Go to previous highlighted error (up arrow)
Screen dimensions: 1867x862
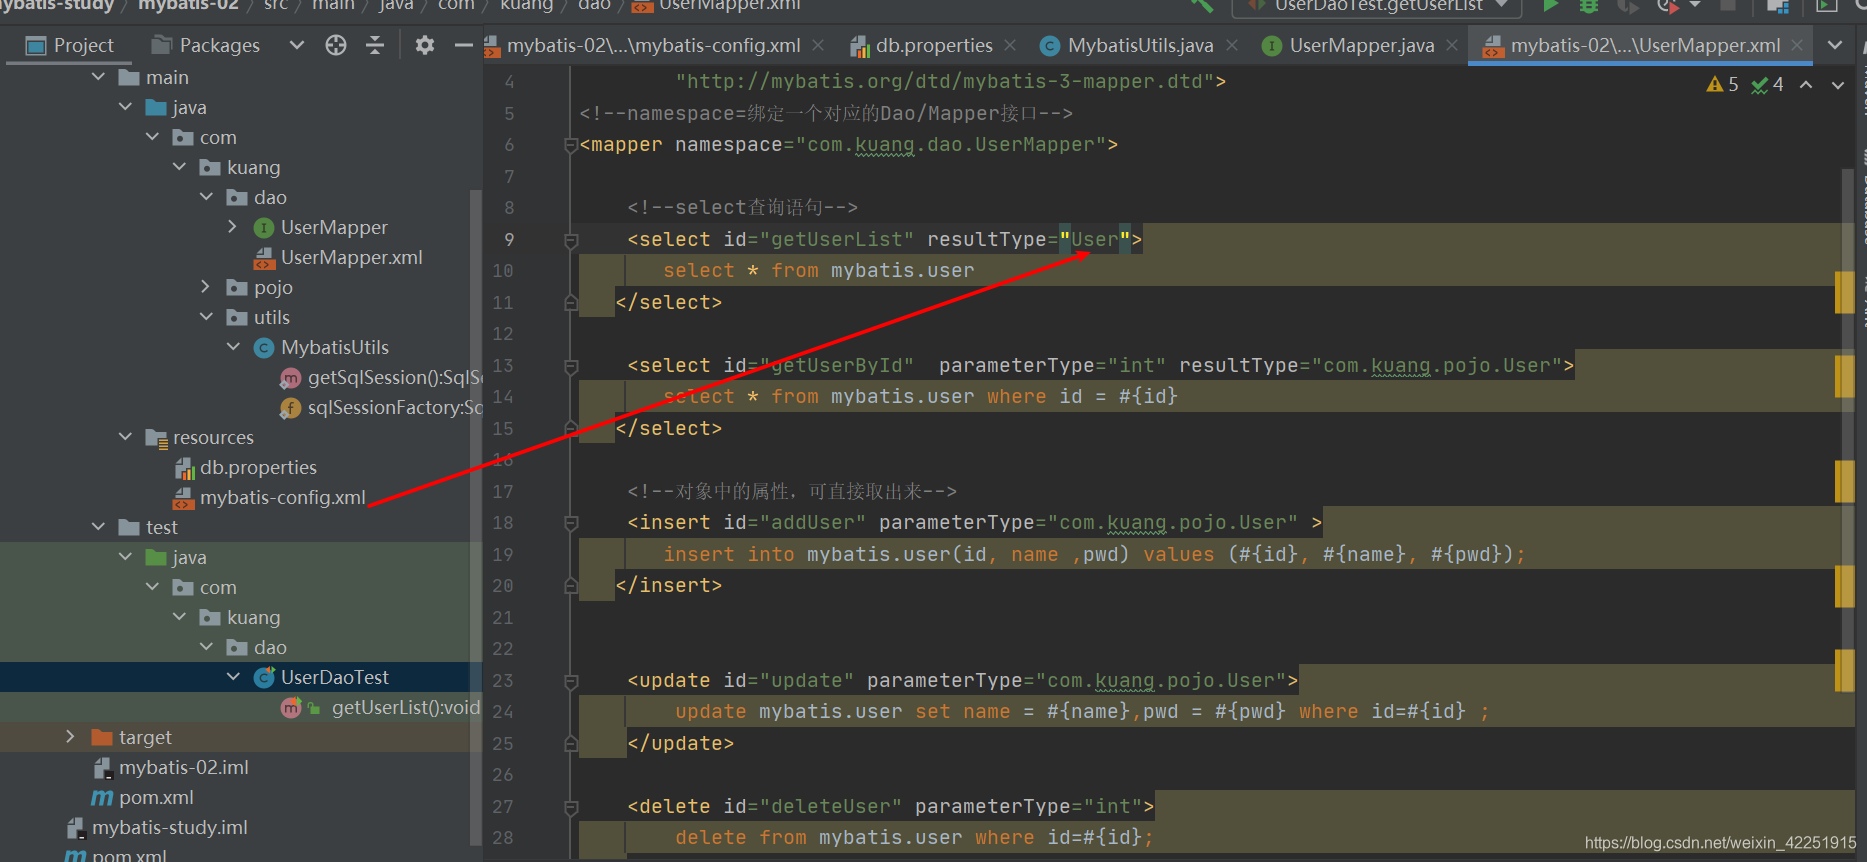coord(1806,85)
